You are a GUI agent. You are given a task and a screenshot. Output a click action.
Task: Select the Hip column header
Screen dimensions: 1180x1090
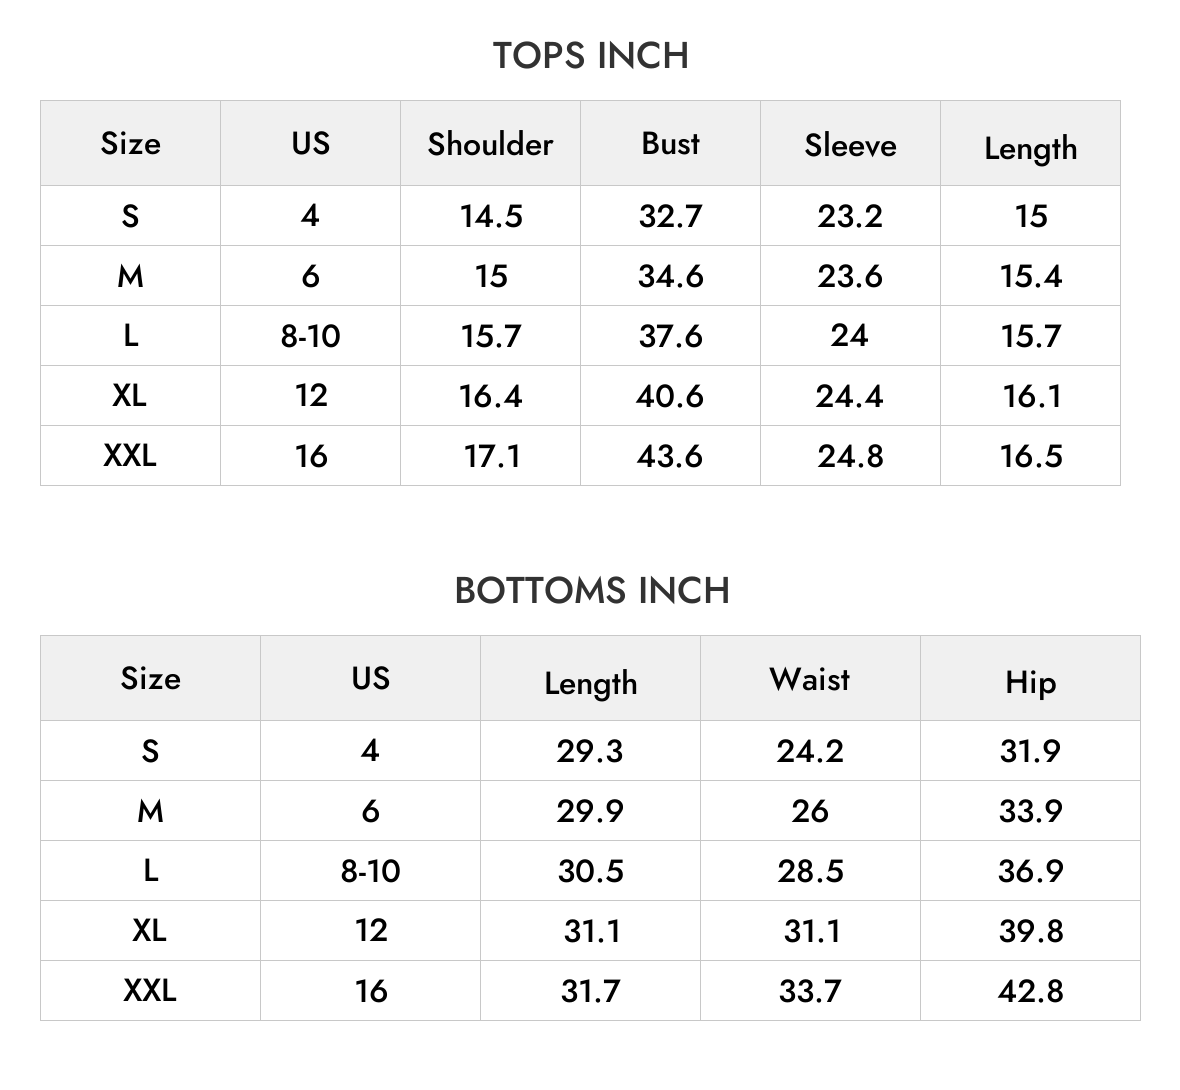[x=1030, y=683]
